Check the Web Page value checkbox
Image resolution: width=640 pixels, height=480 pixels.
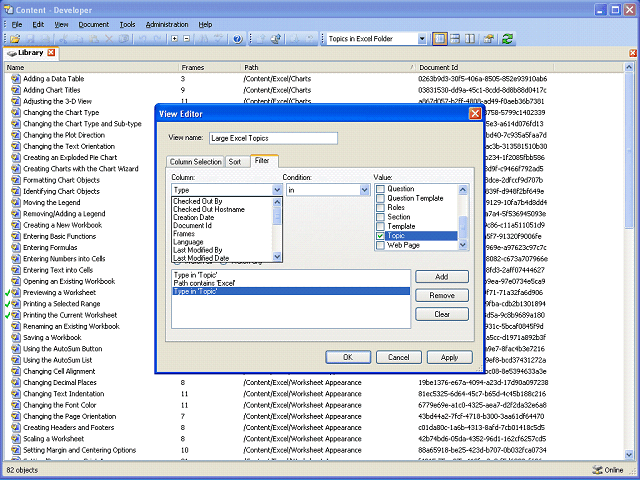pyautogui.click(x=380, y=245)
